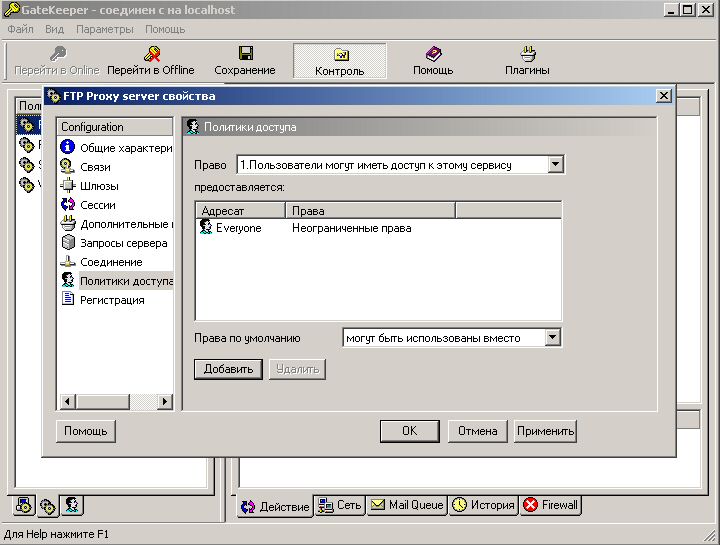Screen dimensions: 720x545
Task: Switch to the Firewall tab
Action: 551,505
